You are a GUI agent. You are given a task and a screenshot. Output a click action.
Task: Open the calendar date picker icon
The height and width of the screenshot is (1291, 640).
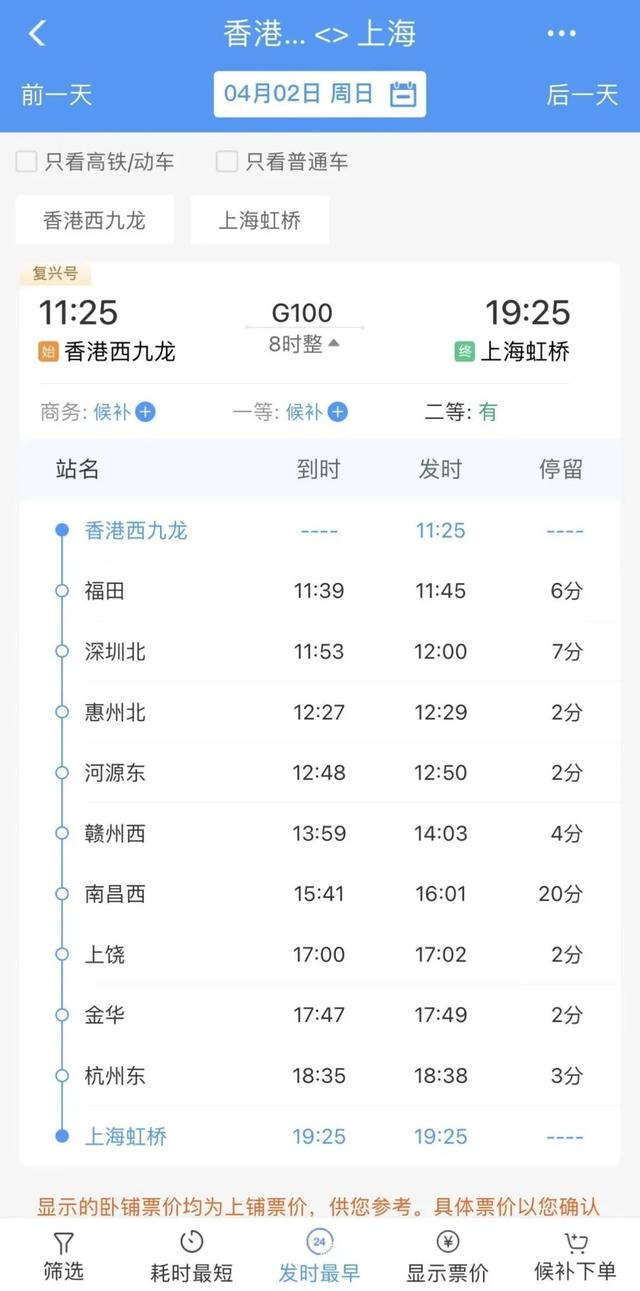point(402,95)
